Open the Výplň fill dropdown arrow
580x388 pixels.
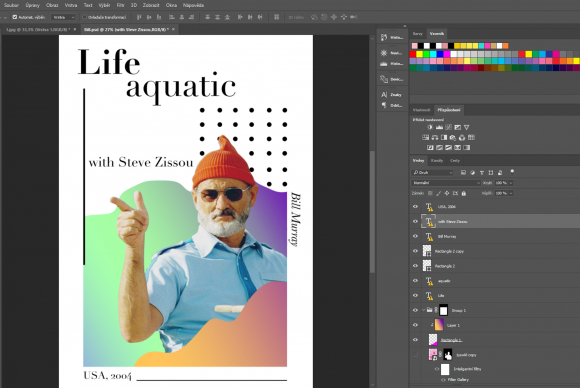pos(511,193)
